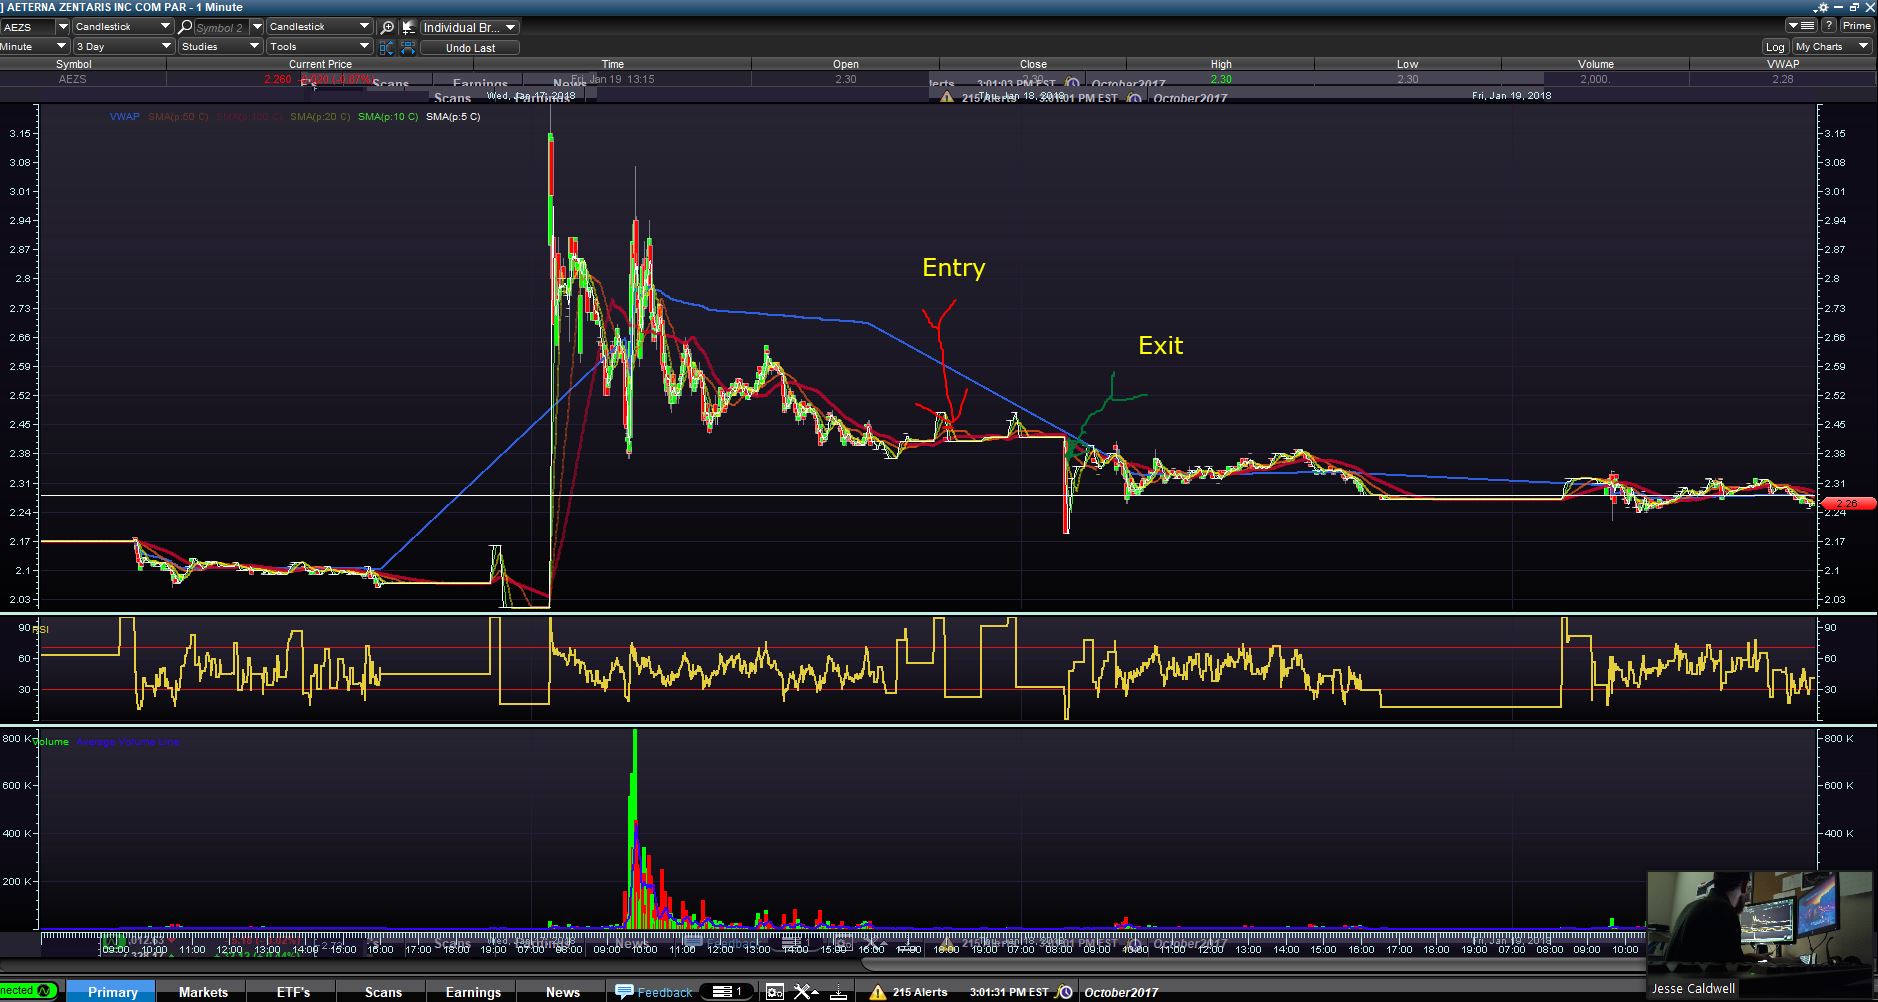Click the crosshair cursor plus-minus icon
Viewport: 1878px width, 1002px height.
click(408, 27)
